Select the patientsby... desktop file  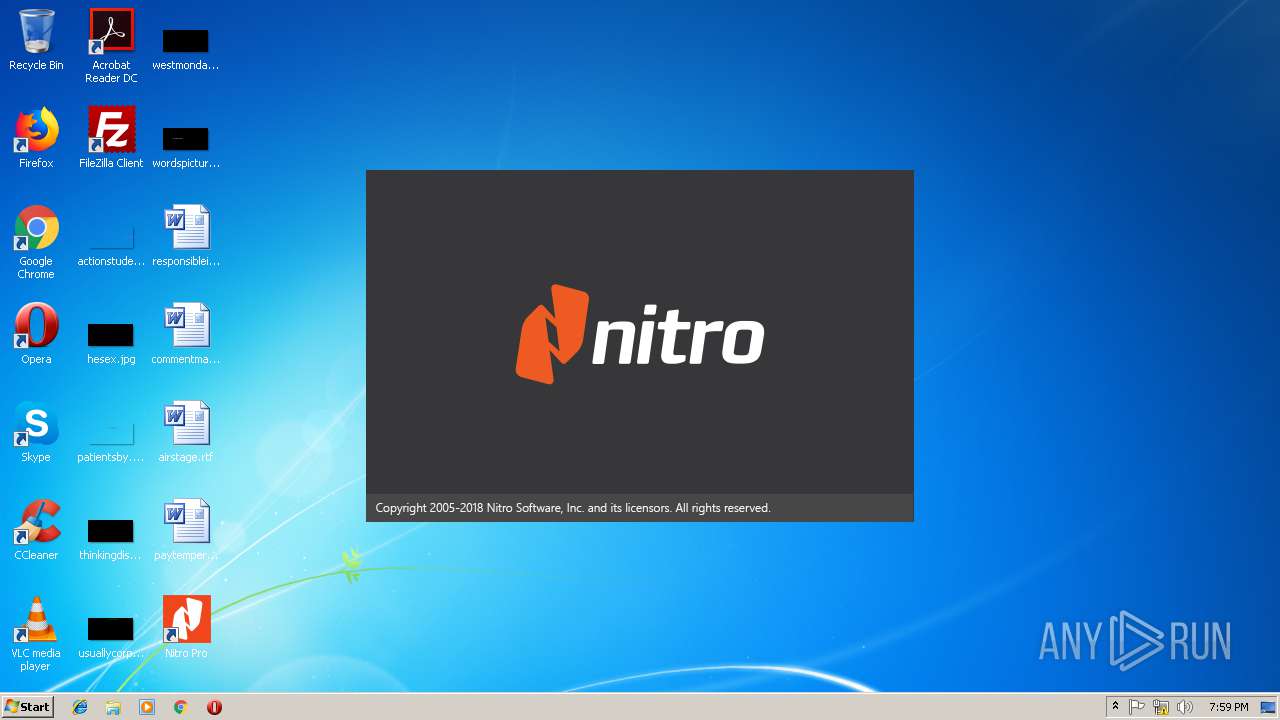pos(111,443)
